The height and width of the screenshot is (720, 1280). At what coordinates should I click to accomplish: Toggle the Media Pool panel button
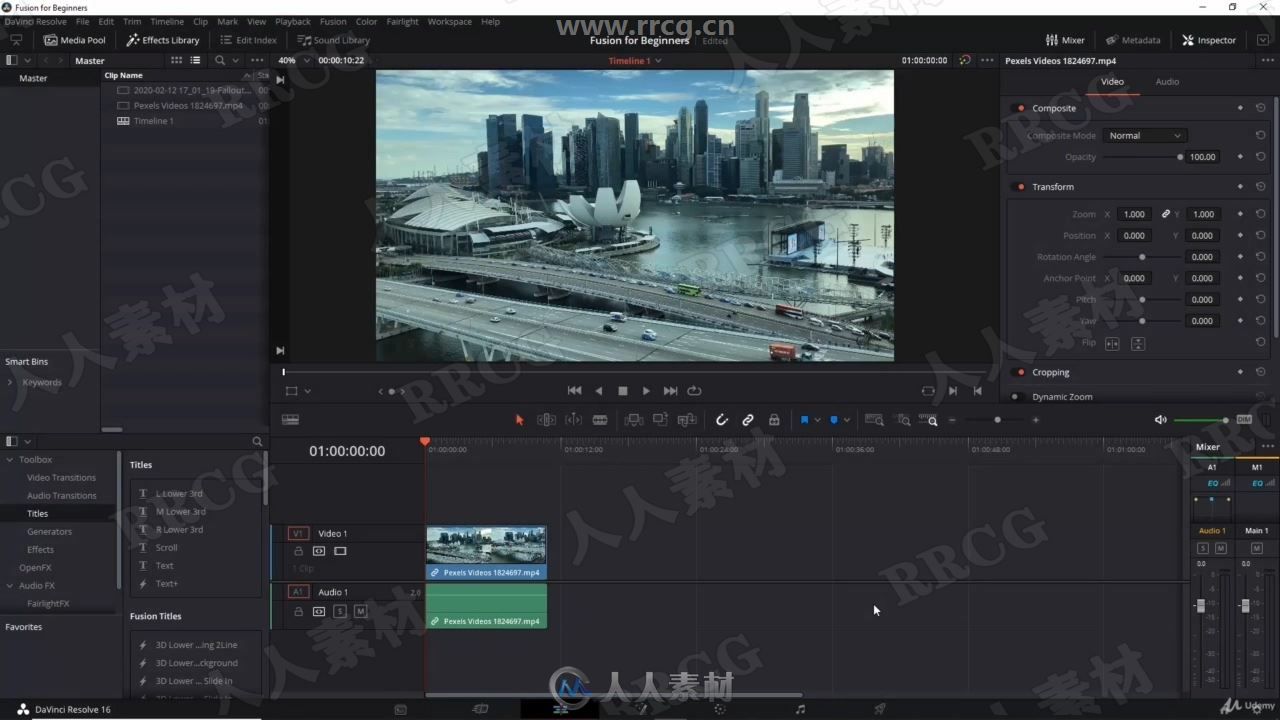coord(75,40)
